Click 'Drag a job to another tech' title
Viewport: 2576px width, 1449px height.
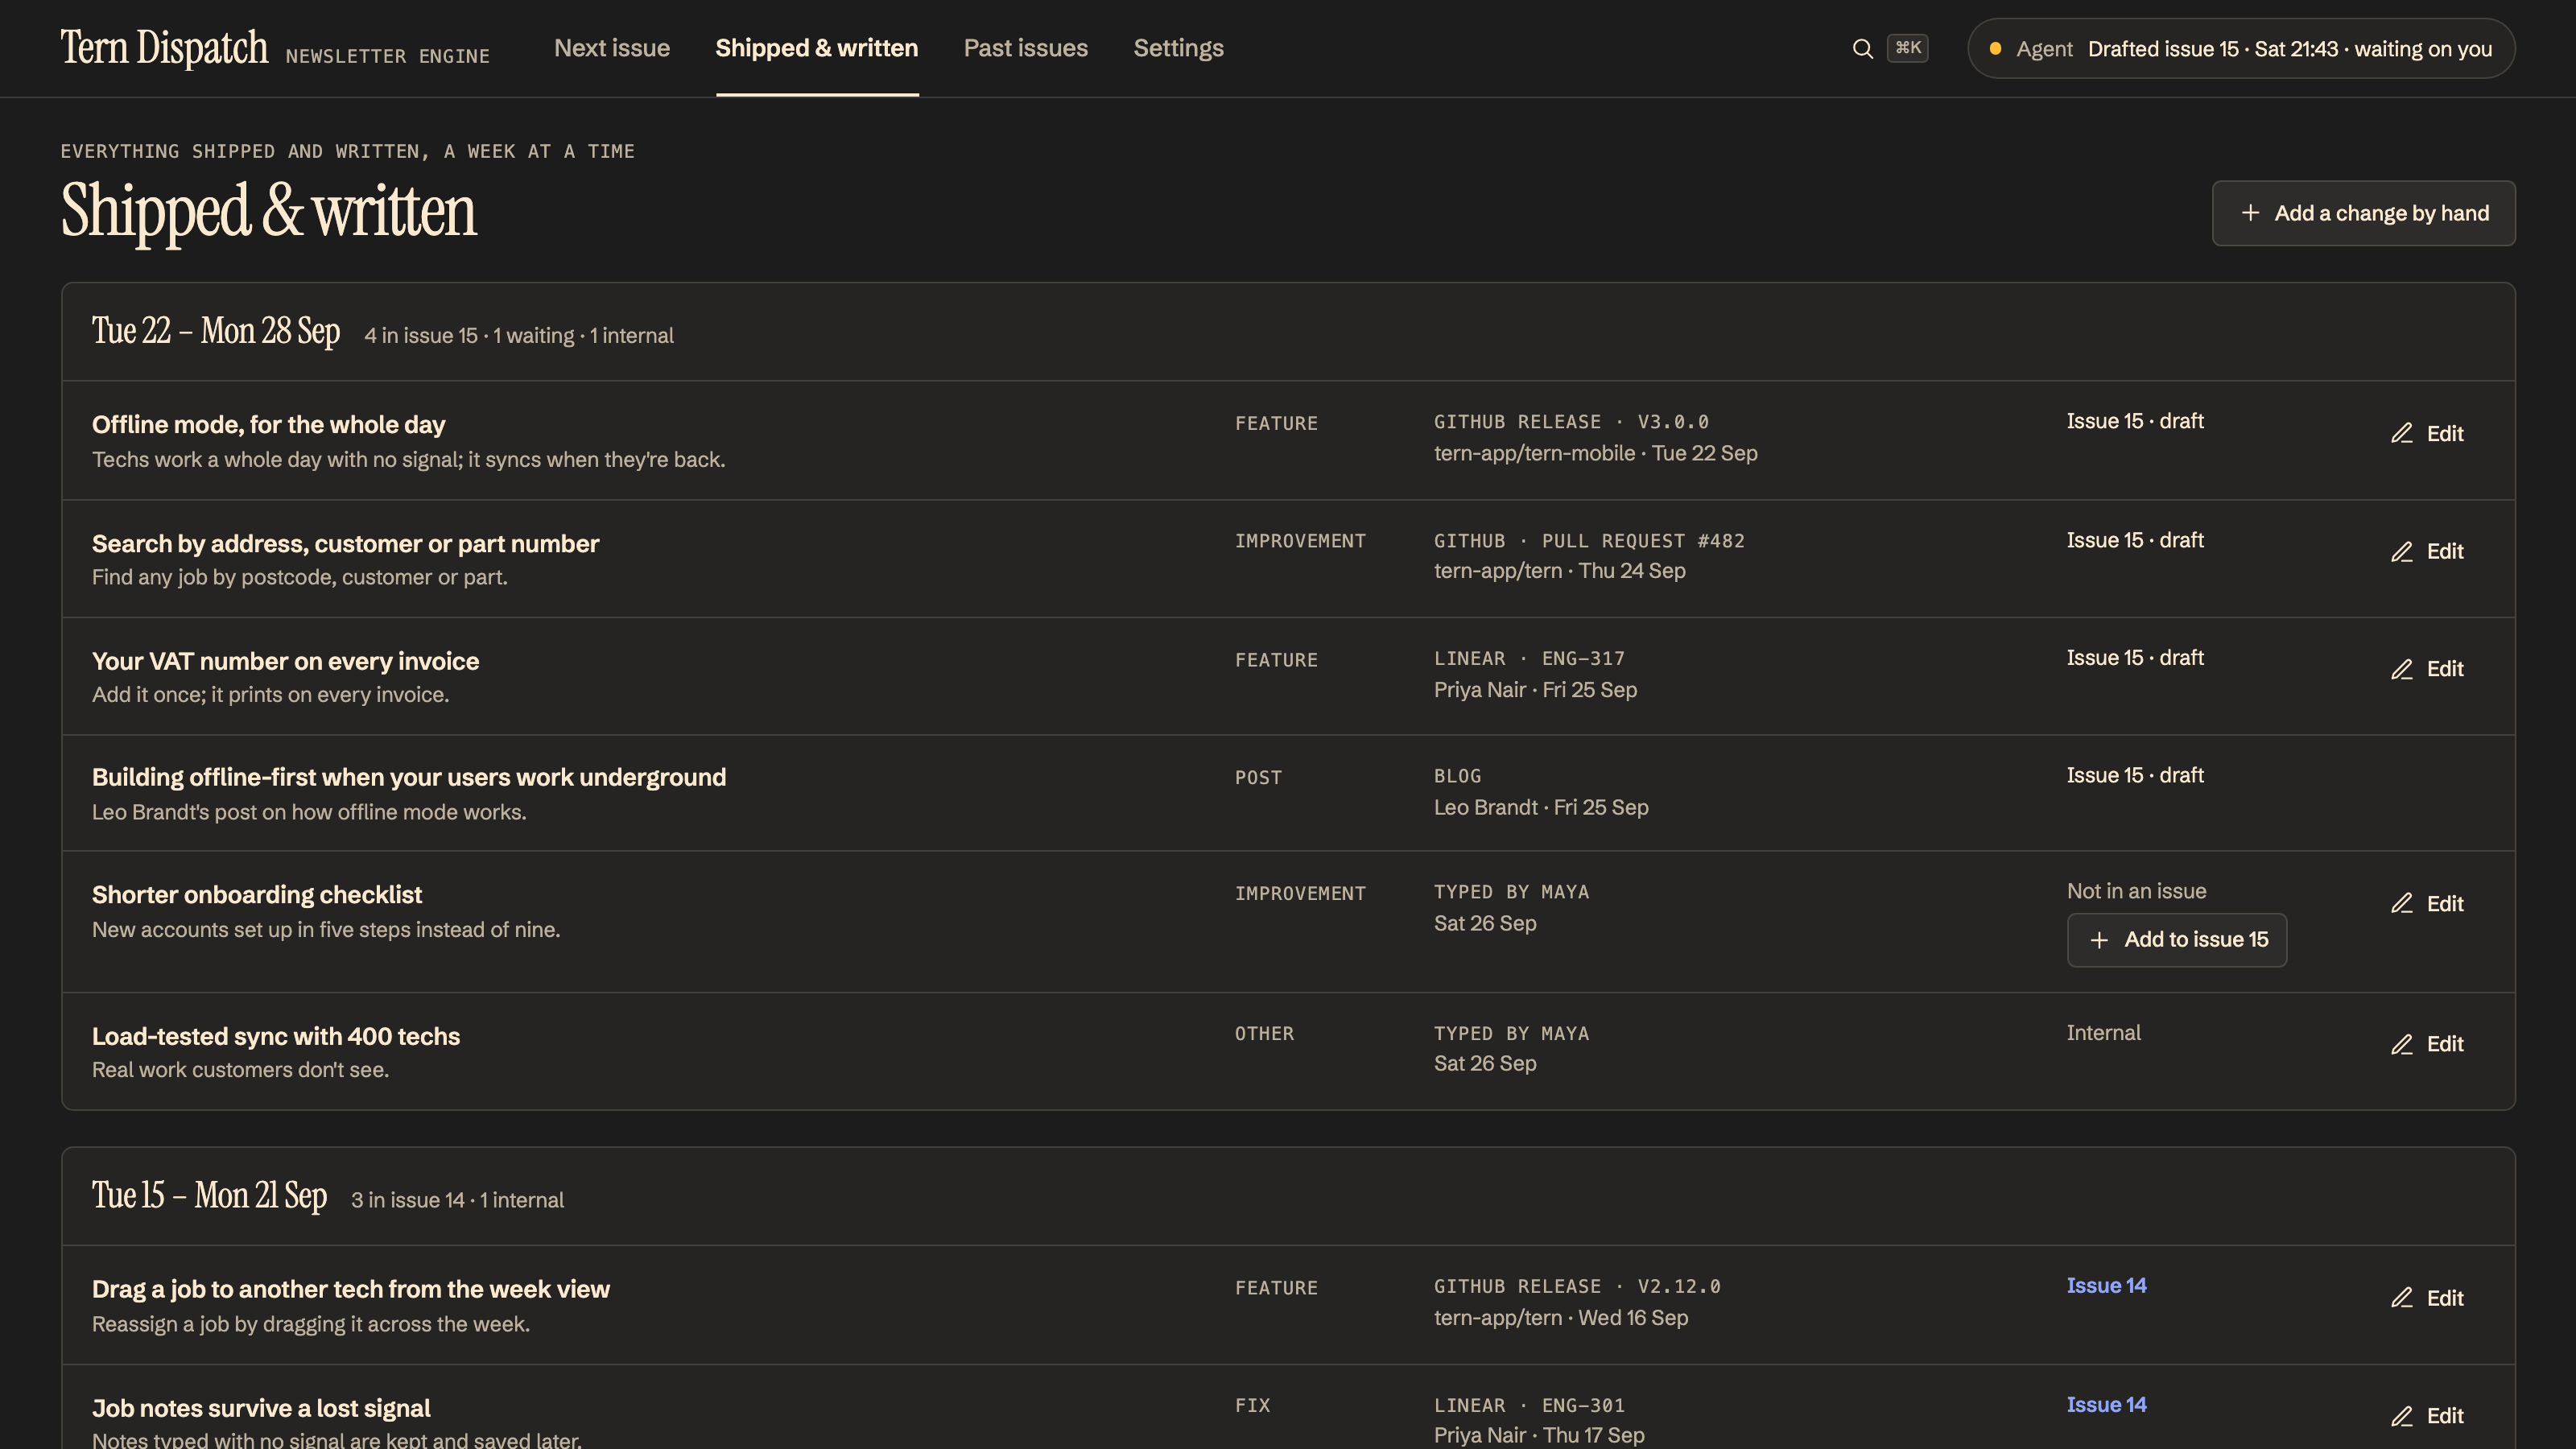[x=351, y=1290]
